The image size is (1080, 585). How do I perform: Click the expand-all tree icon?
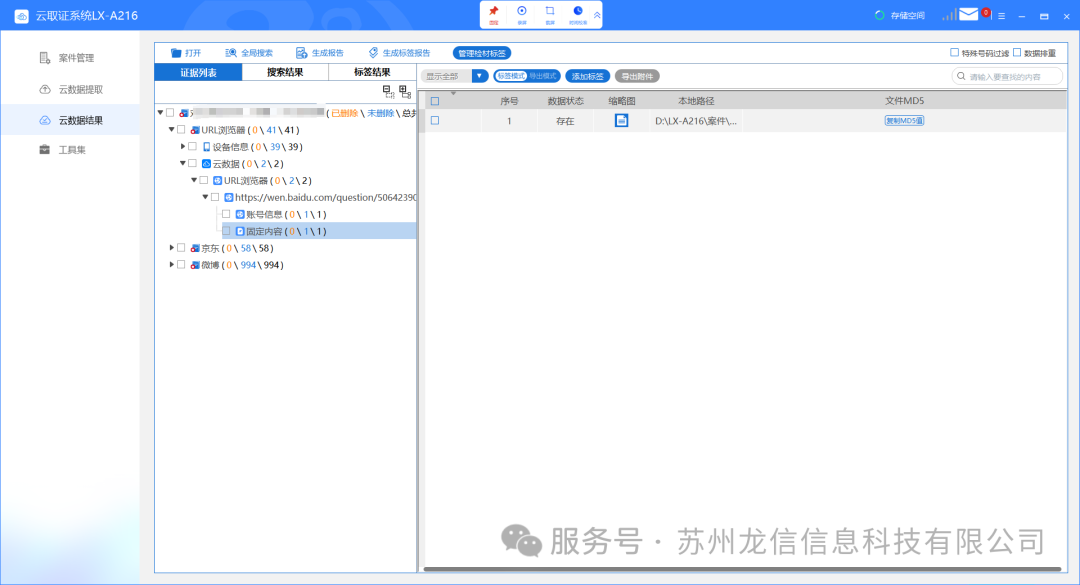tap(388, 91)
